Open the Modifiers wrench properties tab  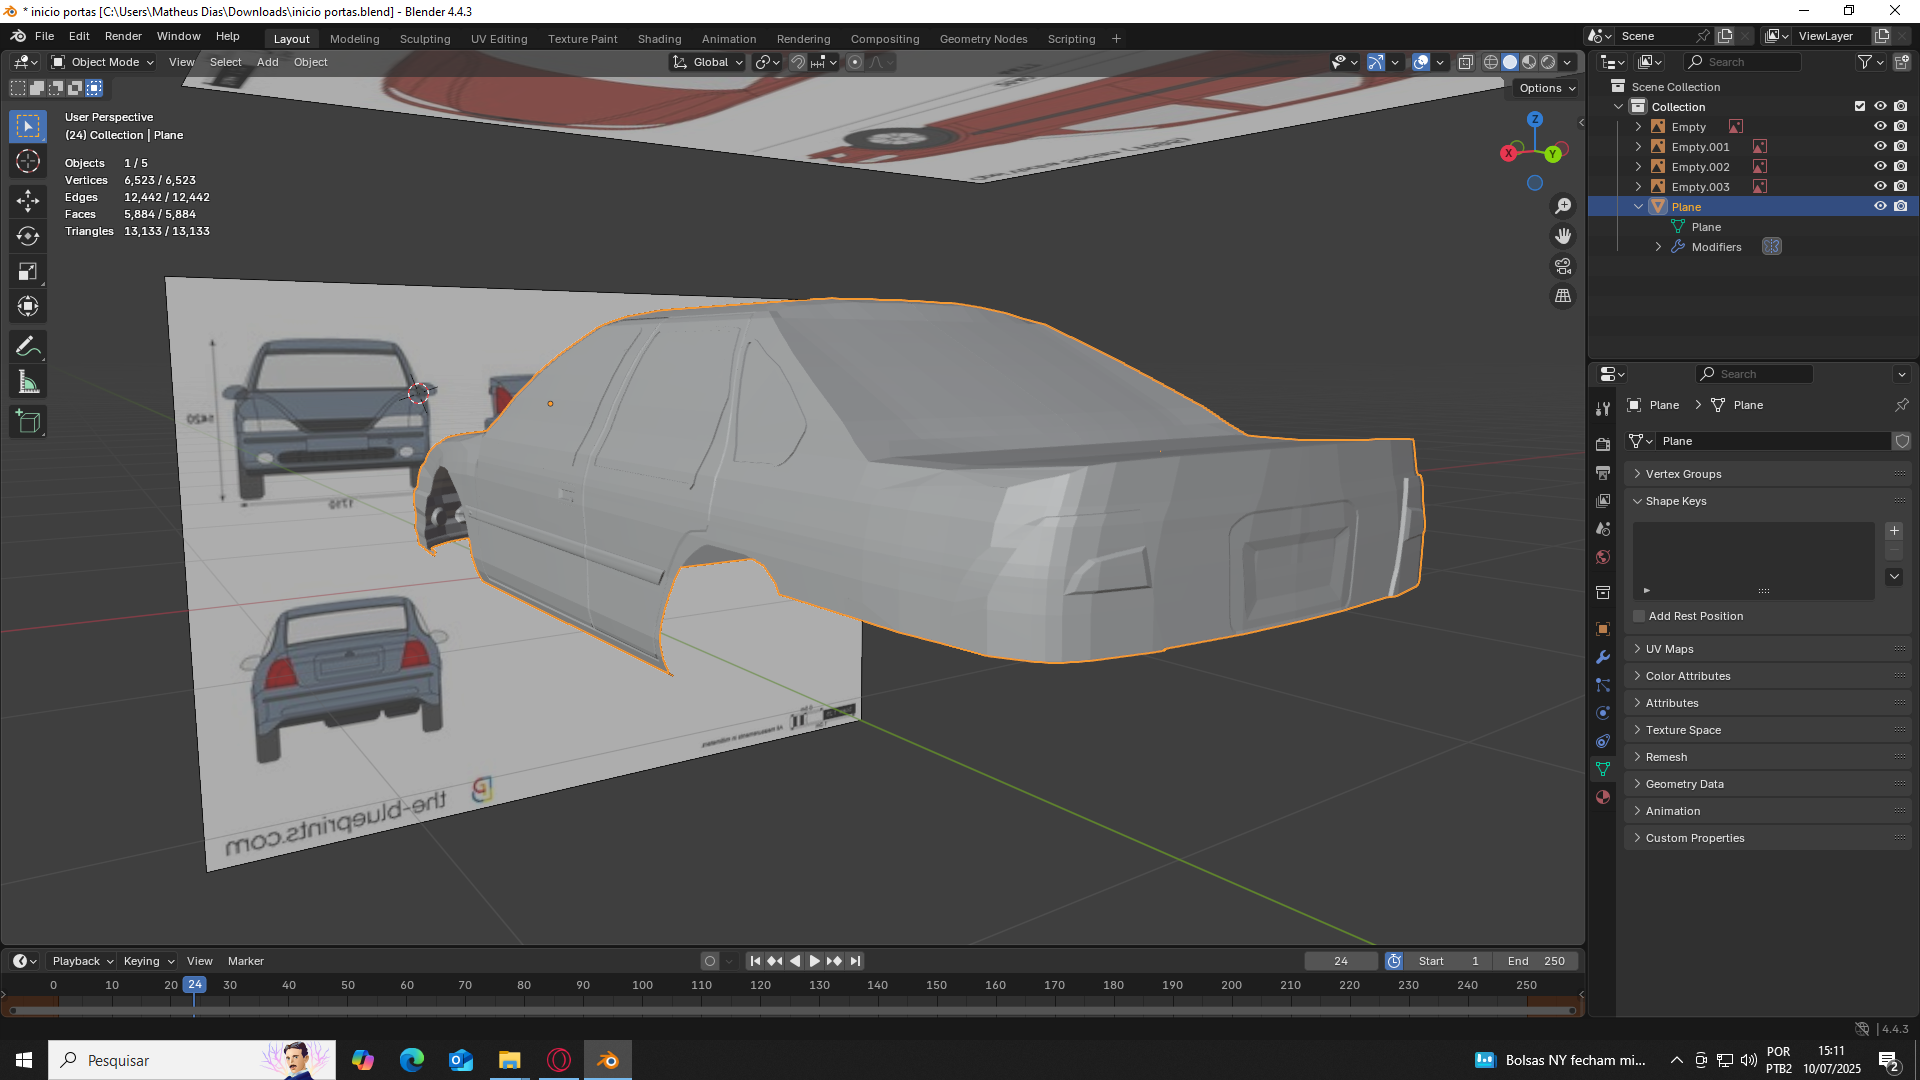(1603, 657)
